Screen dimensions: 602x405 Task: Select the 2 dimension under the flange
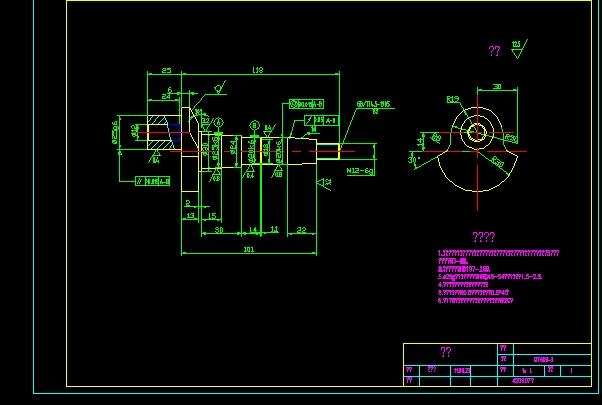coord(188,203)
